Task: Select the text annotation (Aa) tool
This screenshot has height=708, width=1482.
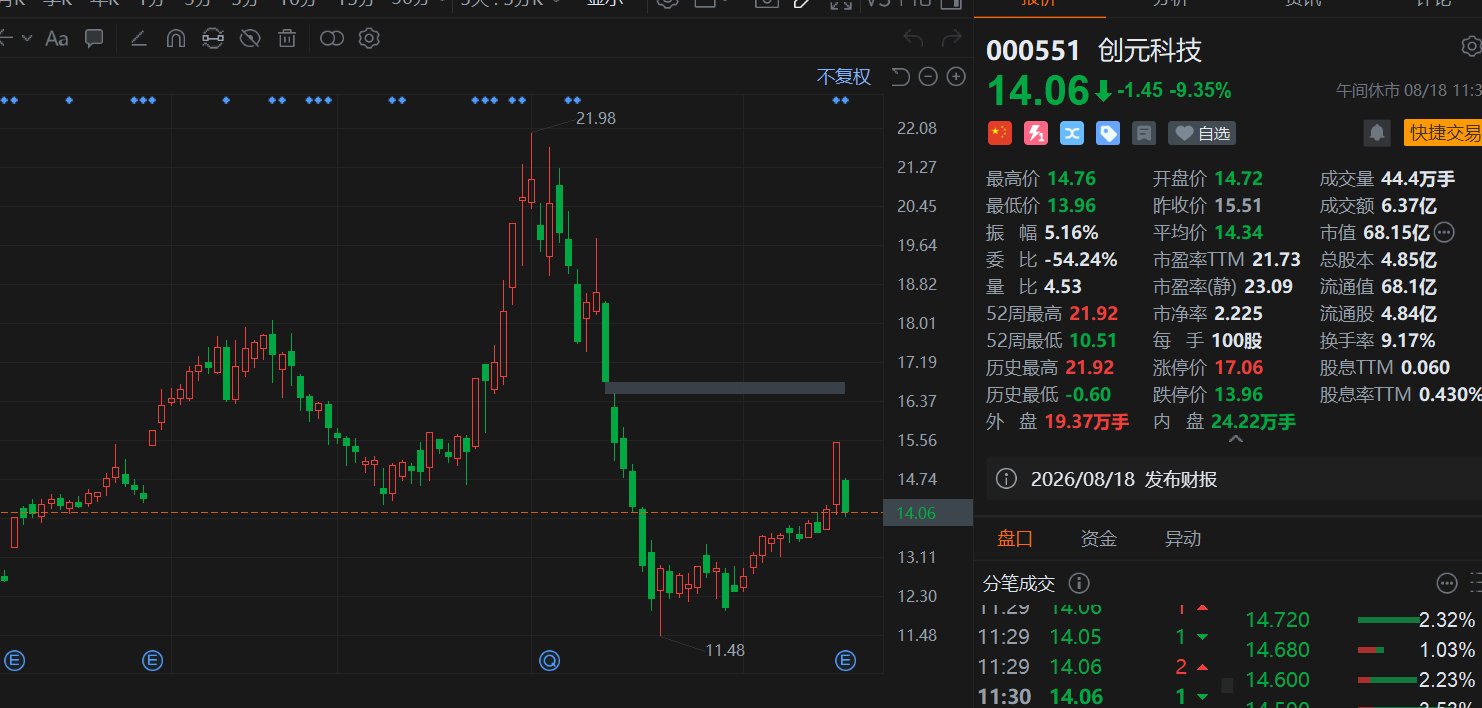Action: (x=57, y=39)
